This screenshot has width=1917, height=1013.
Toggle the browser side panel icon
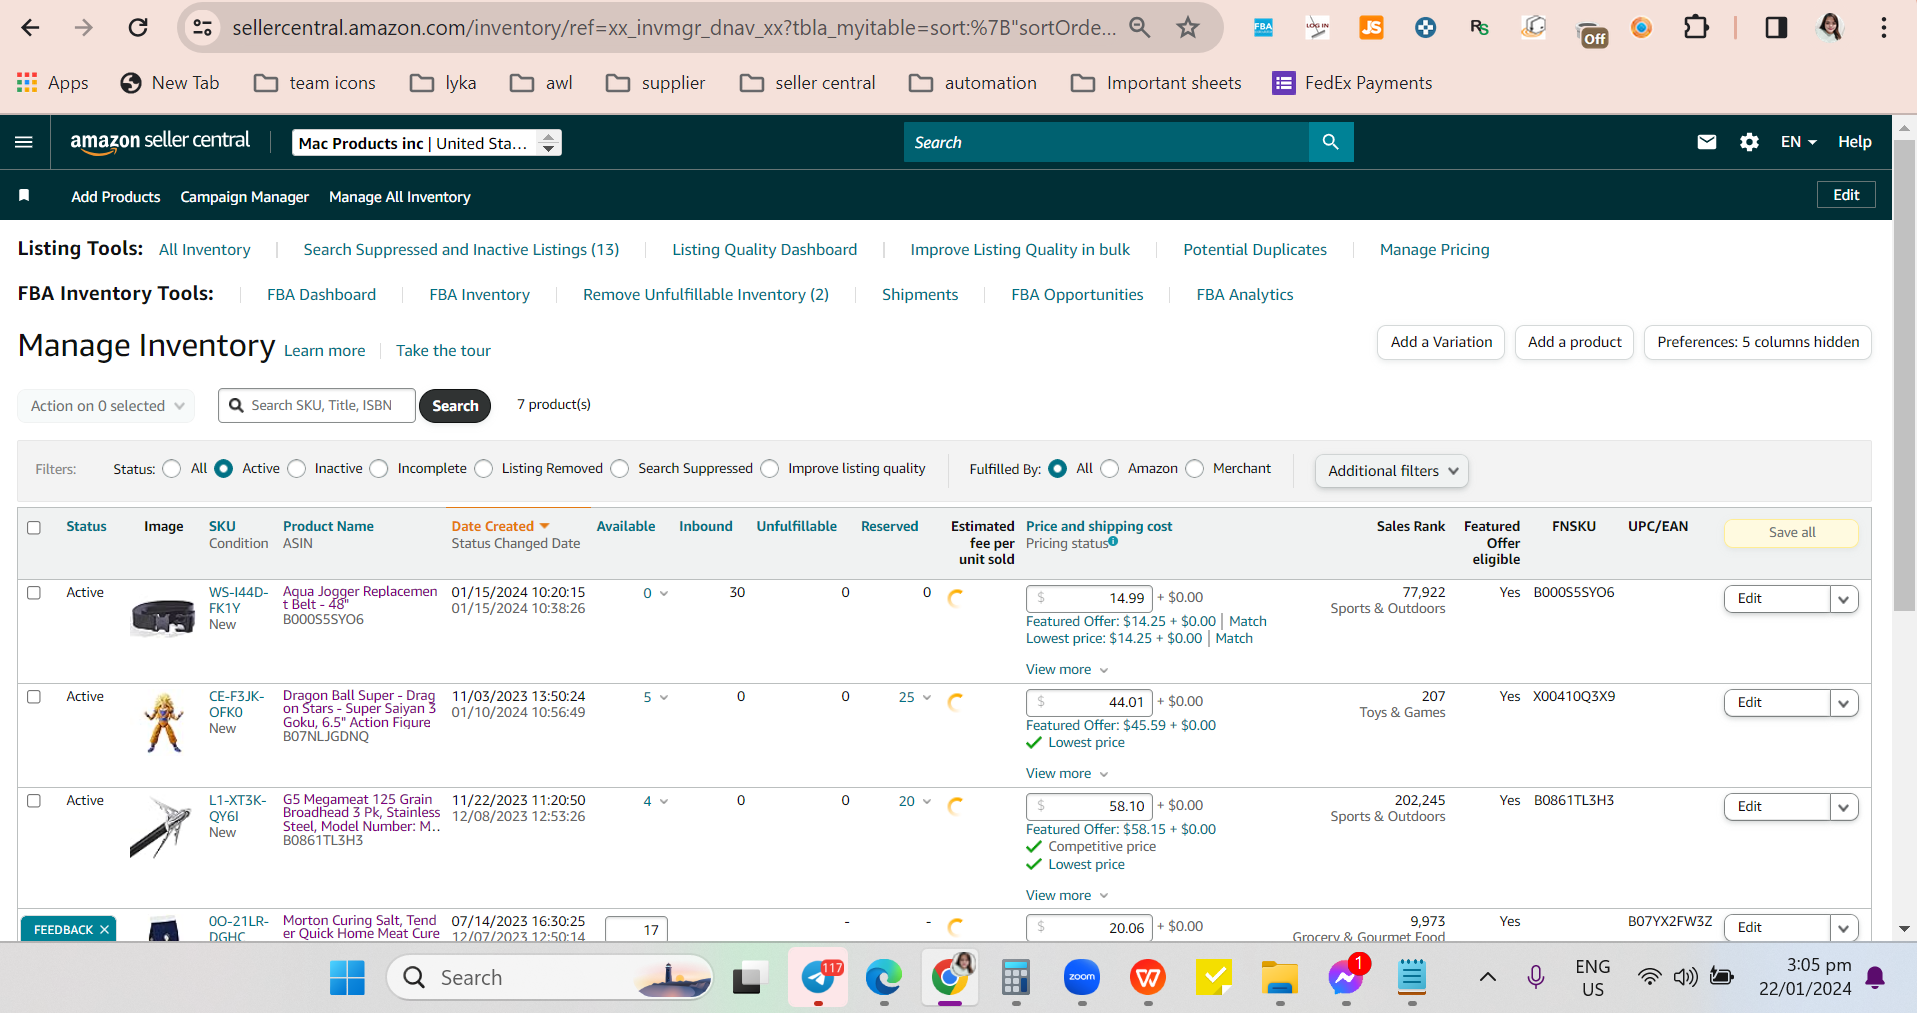(1776, 27)
